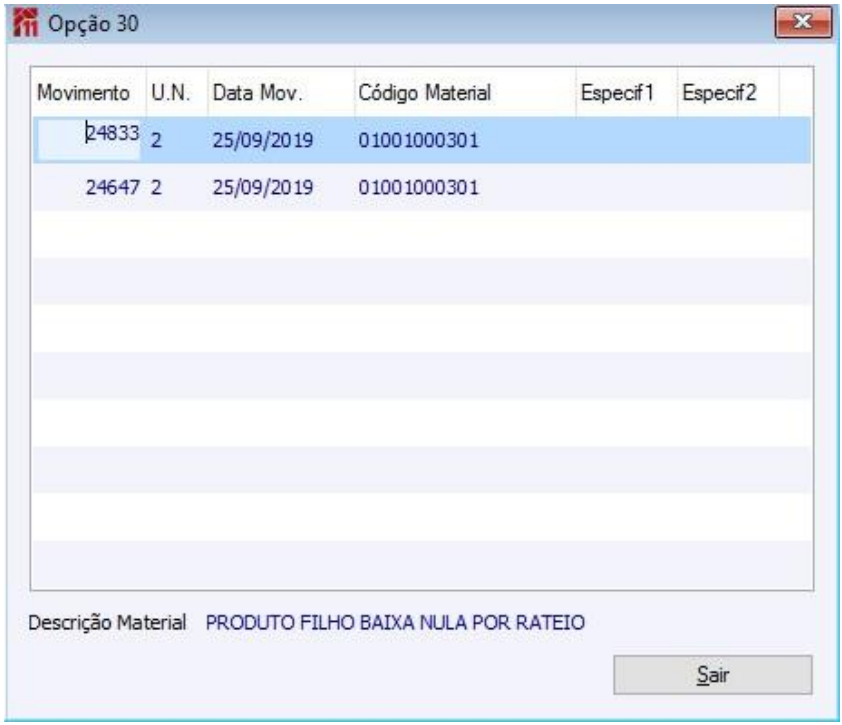
Task: Click the U.N. value in the 24833 row
Action: (156, 140)
